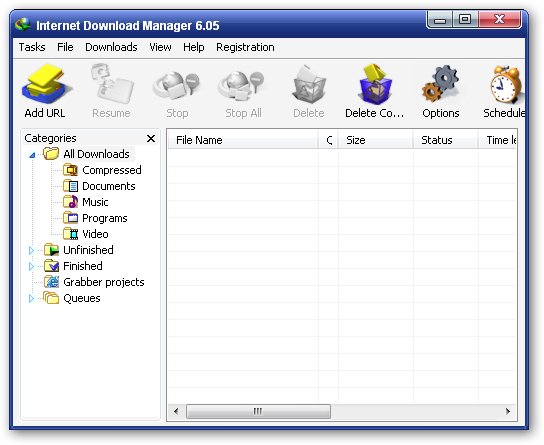Image resolution: width=544 pixels, height=445 pixels.
Task: Select the Video text label
Action: (95, 234)
